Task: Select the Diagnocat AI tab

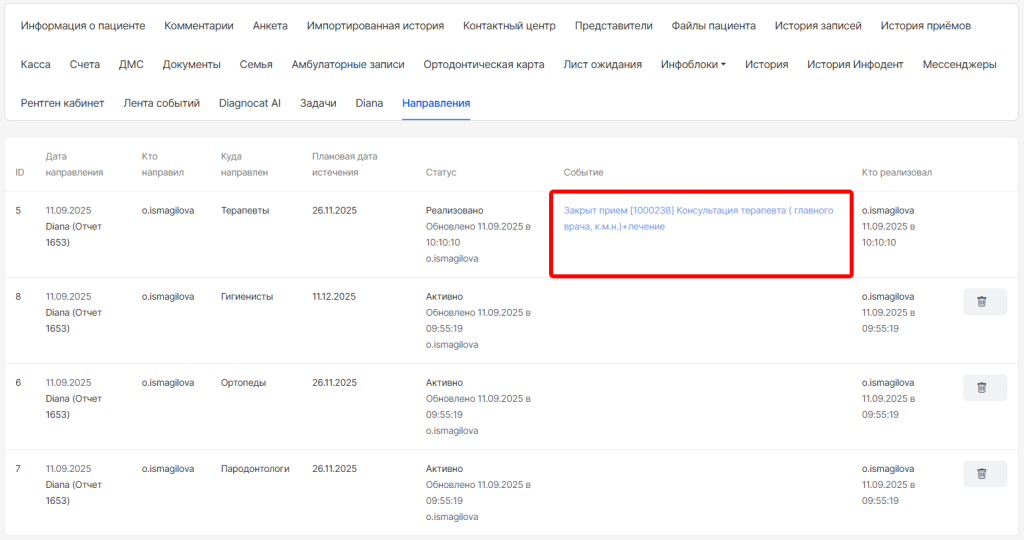Action: pyautogui.click(x=250, y=103)
